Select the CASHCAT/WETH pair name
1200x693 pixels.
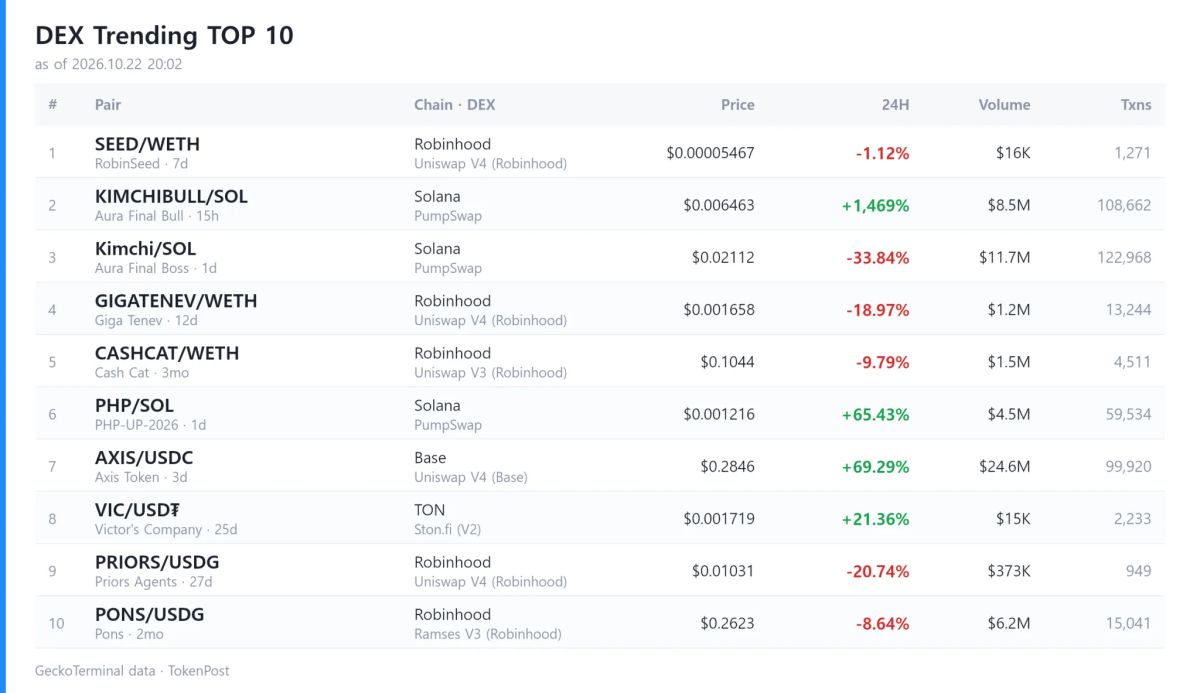(x=167, y=353)
